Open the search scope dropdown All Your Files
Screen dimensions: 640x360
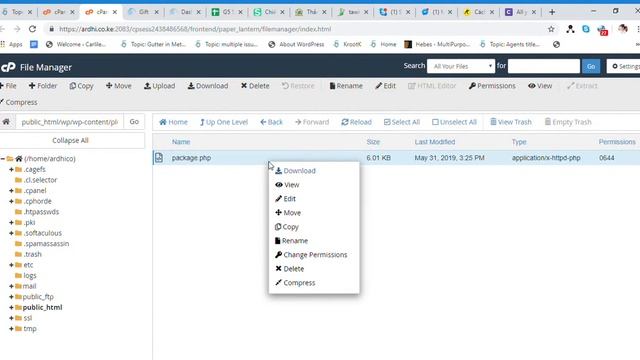(461, 66)
